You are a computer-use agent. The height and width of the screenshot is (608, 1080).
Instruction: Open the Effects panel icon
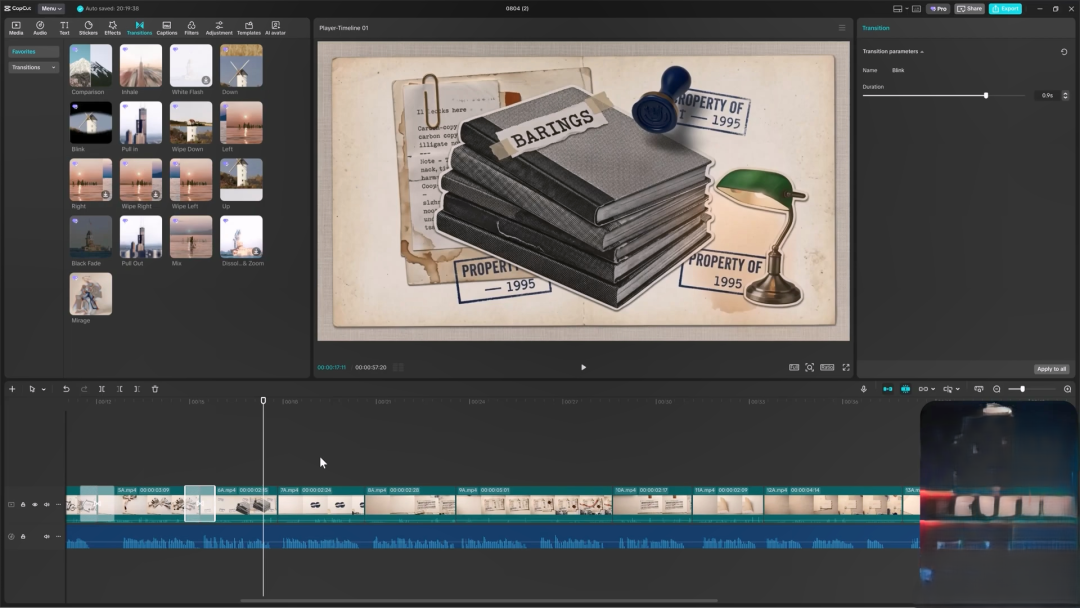[x=112, y=28]
